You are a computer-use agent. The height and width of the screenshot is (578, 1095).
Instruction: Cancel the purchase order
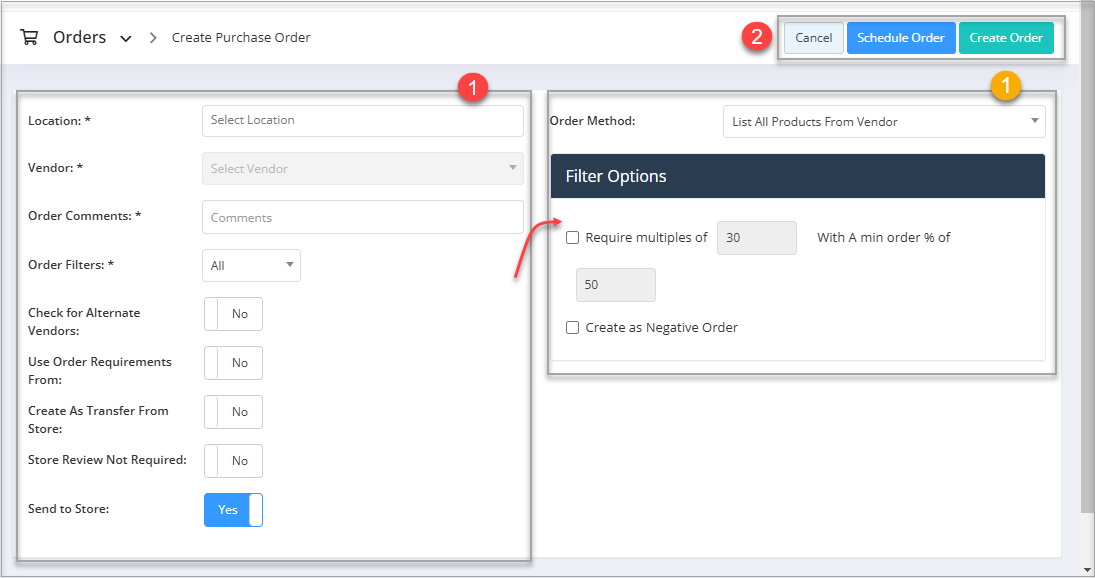814,38
